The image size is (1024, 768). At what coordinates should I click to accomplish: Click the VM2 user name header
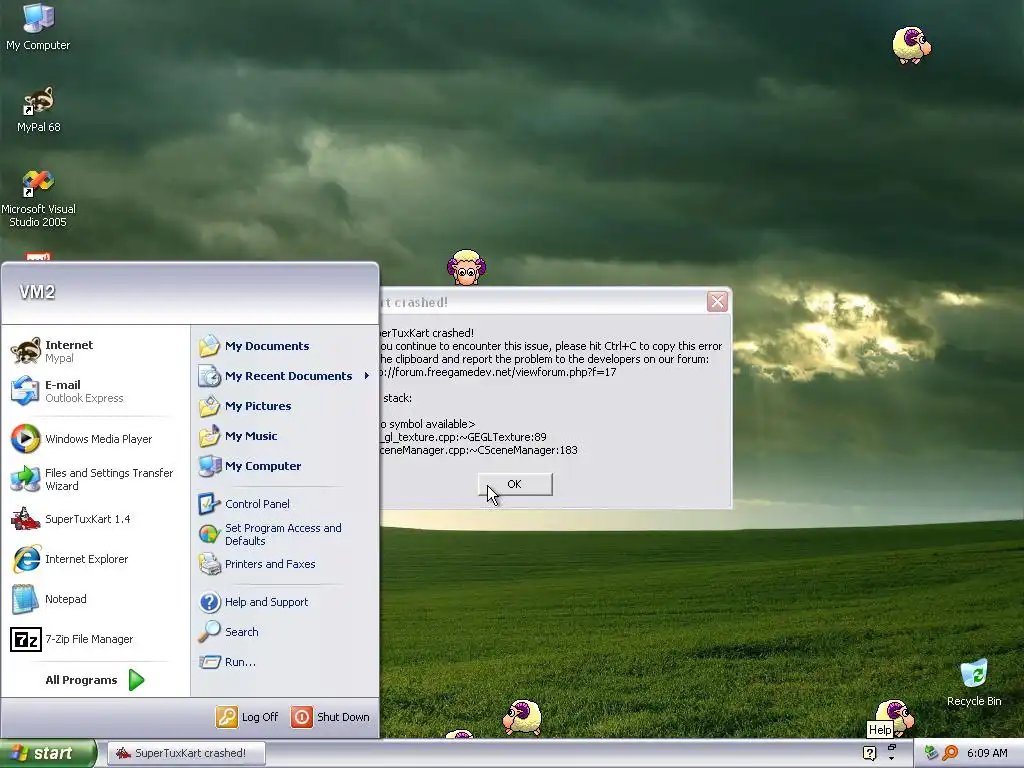click(37, 292)
